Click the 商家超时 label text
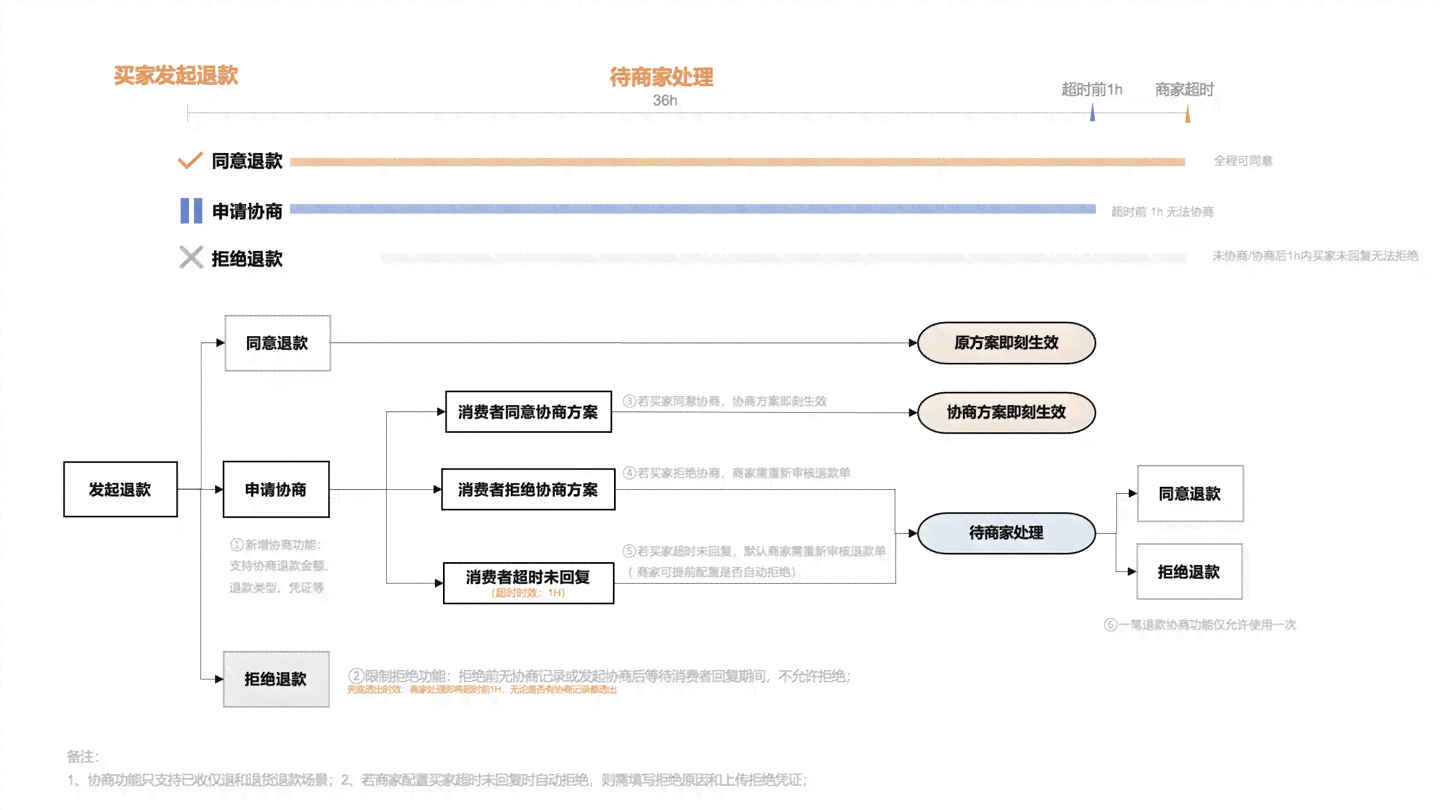This screenshot has width=1440, height=810. [1185, 89]
